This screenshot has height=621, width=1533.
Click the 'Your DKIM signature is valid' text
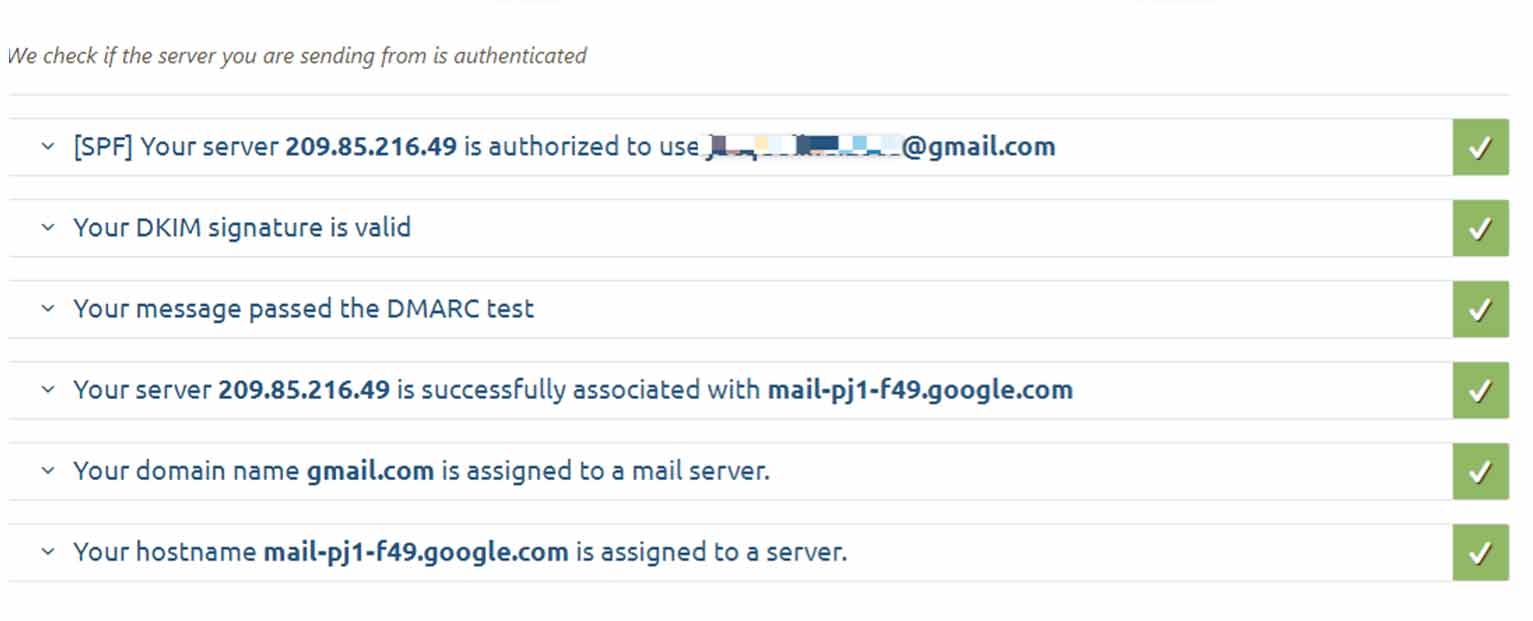(x=242, y=228)
